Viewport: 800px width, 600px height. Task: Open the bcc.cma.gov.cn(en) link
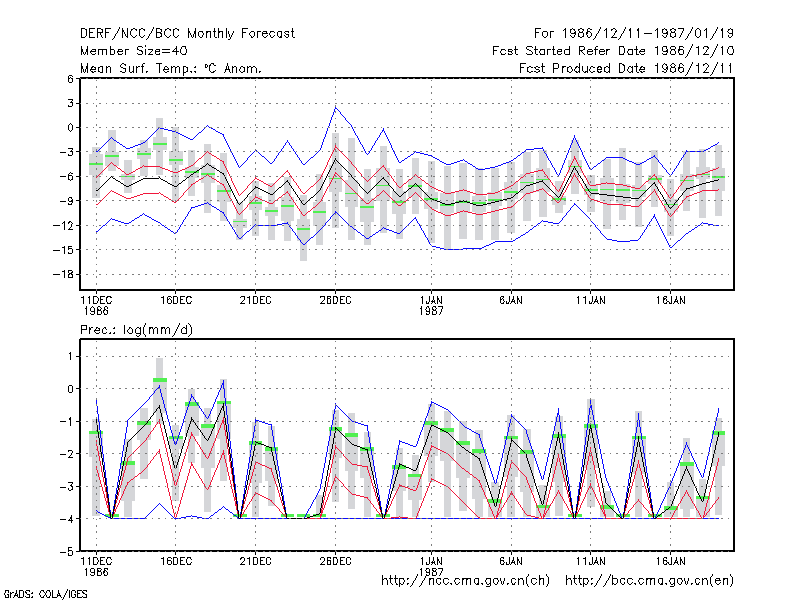(649, 581)
